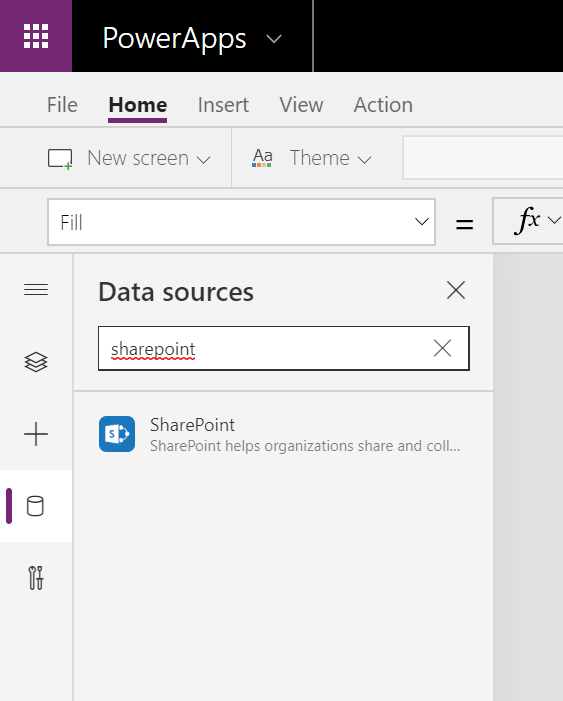Expand the fx chevron dropdown

(554, 220)
